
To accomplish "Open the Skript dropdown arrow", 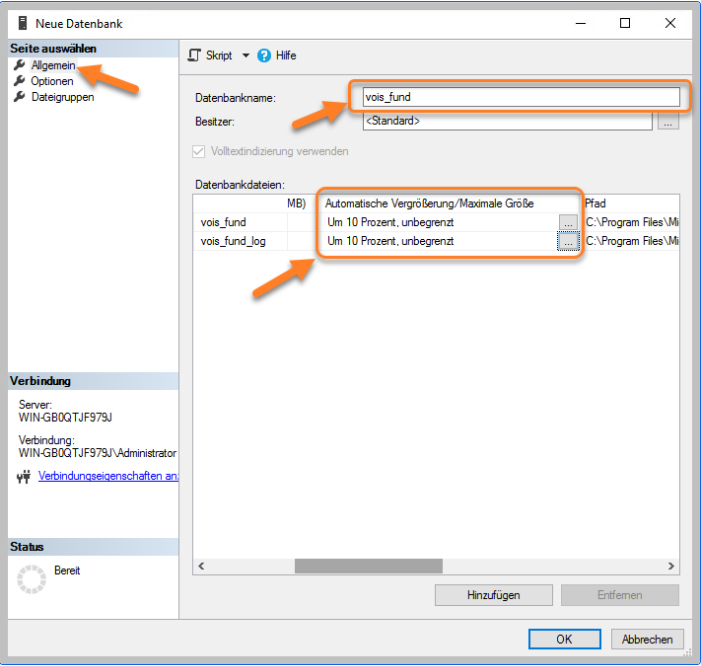I will click(245, 55).
